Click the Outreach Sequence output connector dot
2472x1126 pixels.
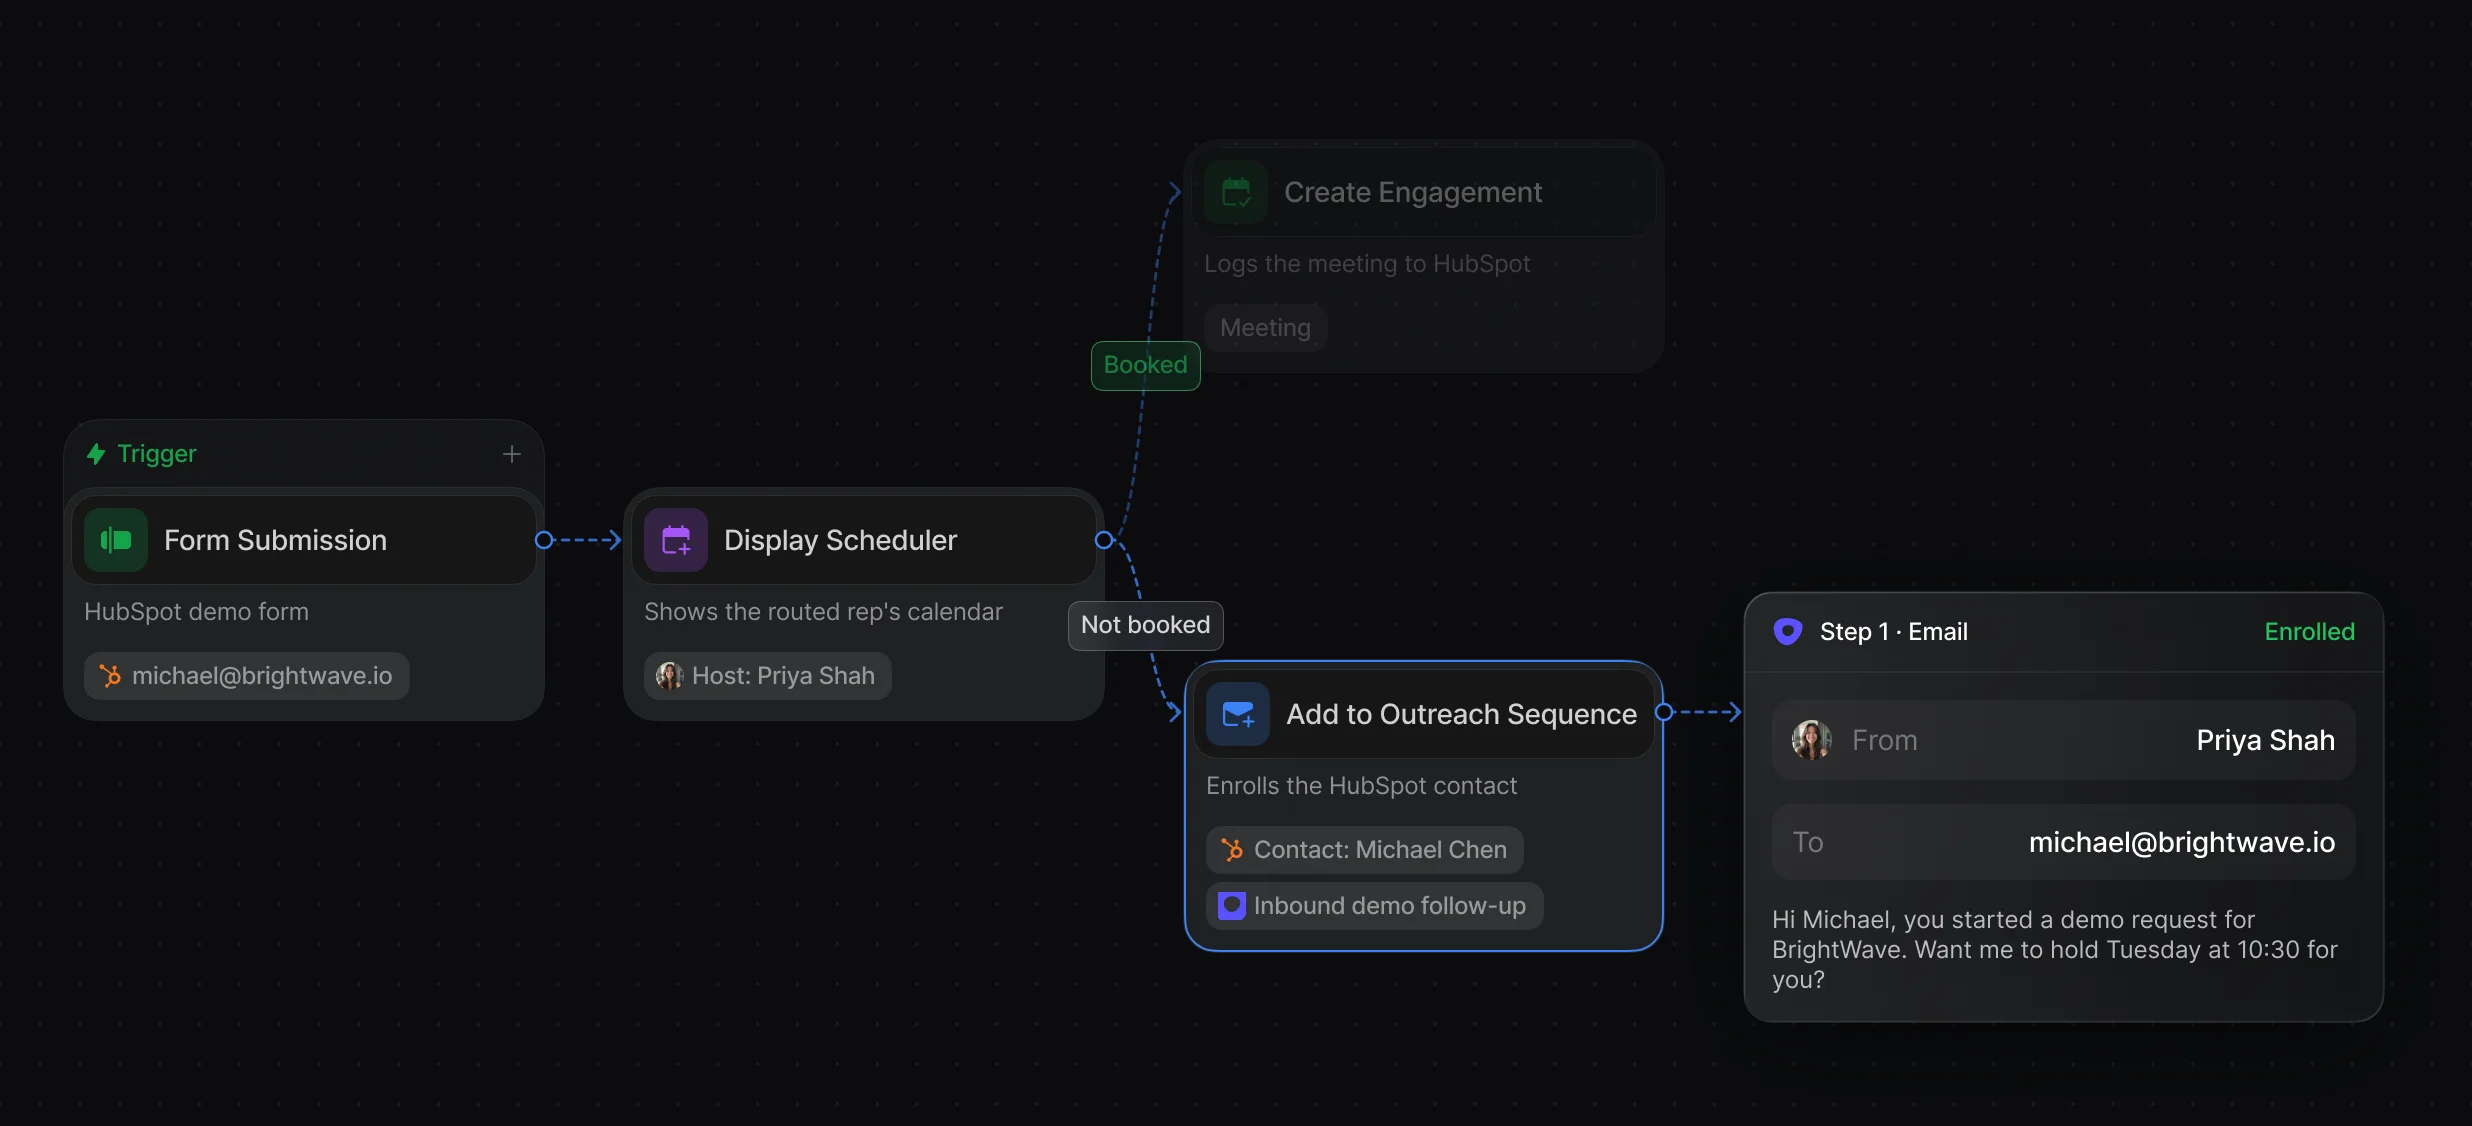pyautogui.click(x=1664, y=712)
